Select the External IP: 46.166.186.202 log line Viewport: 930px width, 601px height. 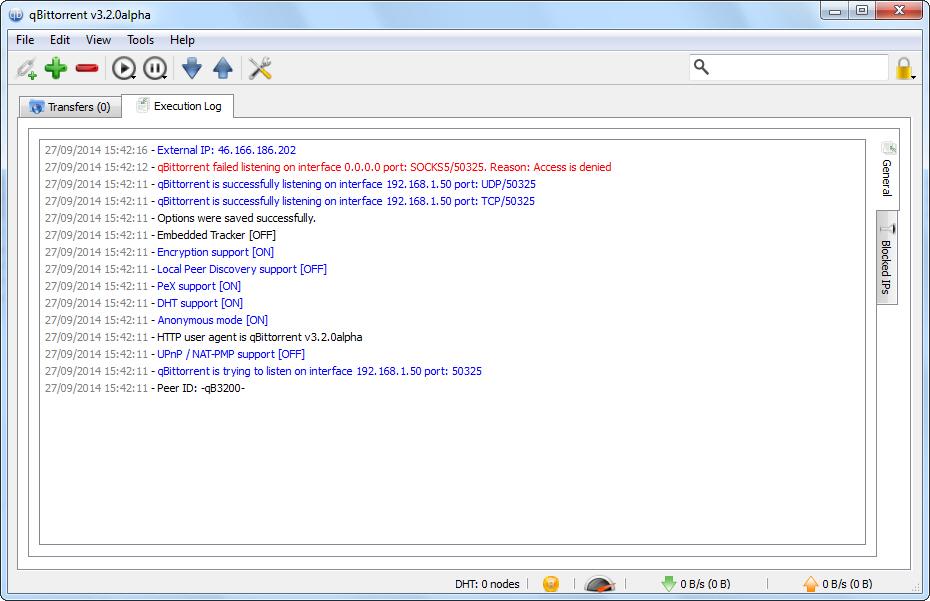(x=170, y=150)
